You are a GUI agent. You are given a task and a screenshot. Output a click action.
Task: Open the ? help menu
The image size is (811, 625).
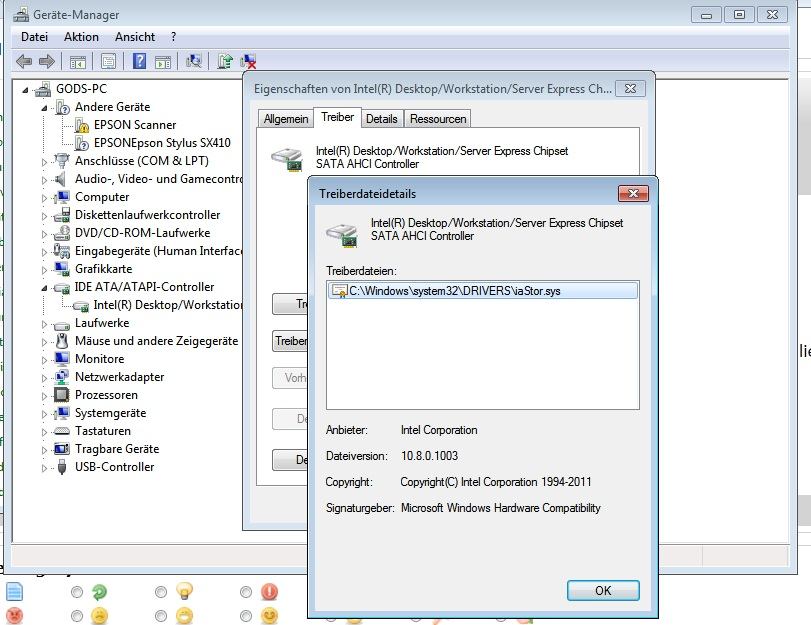(x=173, y=37)
